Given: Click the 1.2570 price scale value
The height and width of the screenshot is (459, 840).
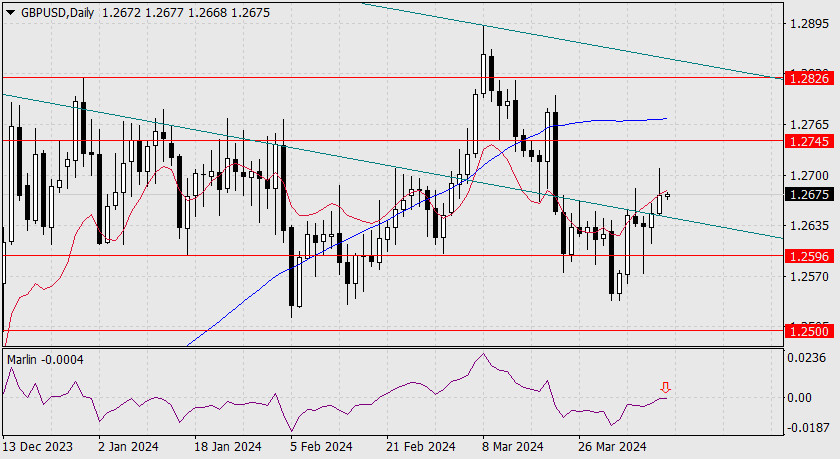Looking at the screenshot, I should pos(809,277).
